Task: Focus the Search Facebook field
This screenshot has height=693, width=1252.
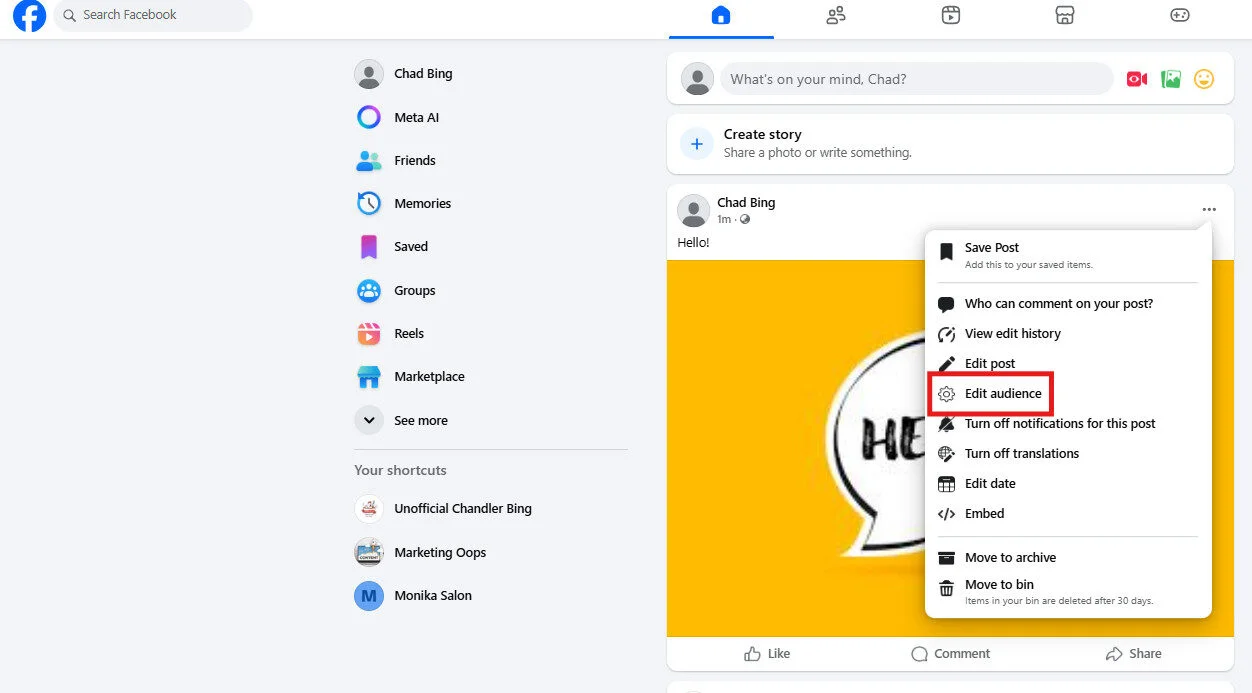Action: click(153, 15)
